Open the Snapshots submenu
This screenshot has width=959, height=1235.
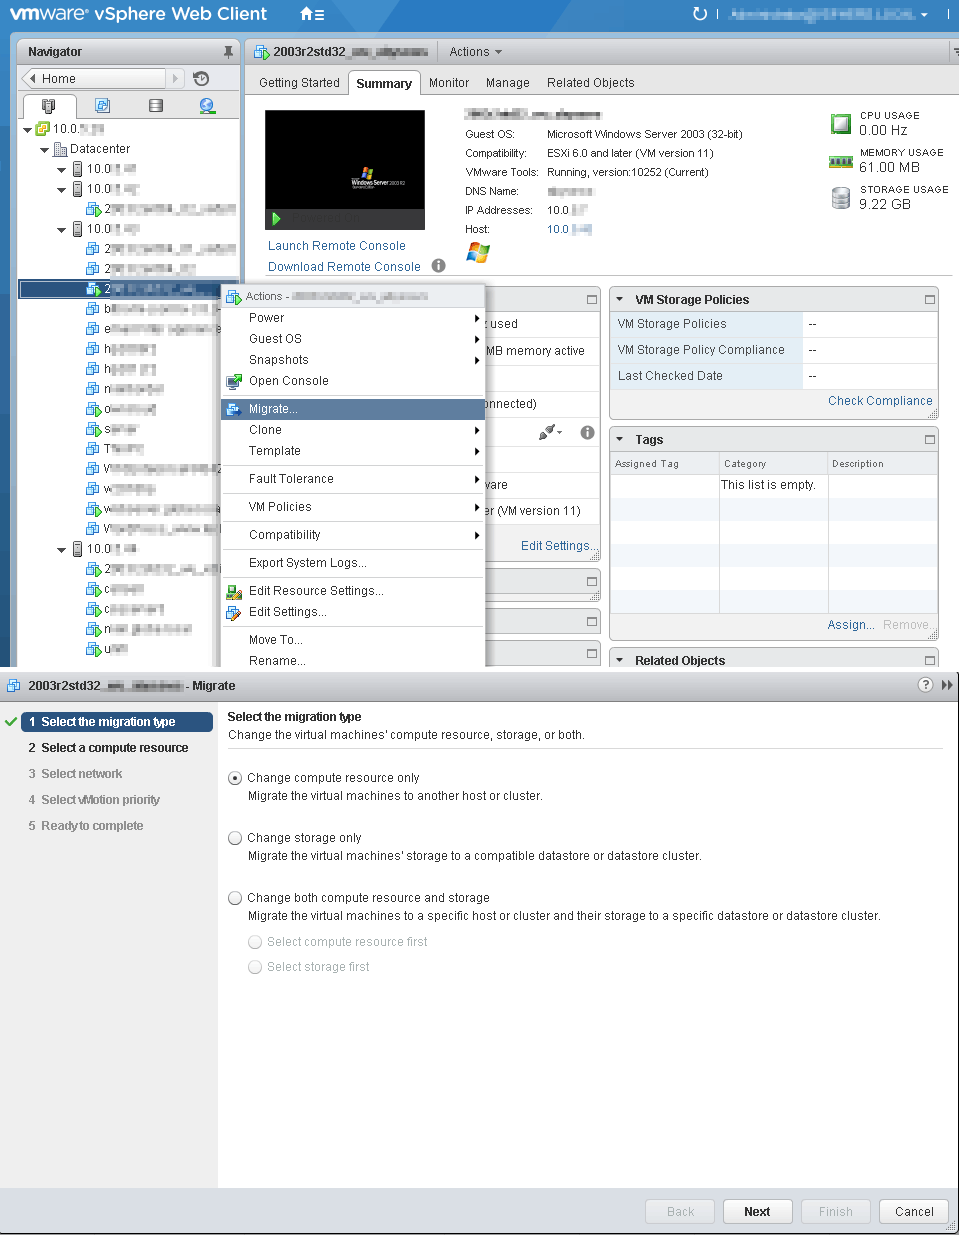click(353, 360)
